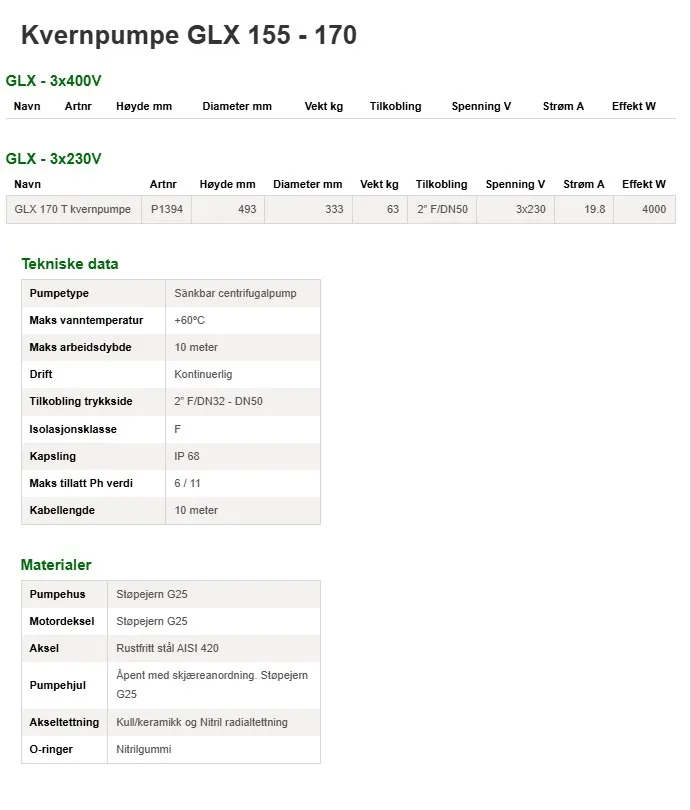The height and width of the screenshot is (810, 691).
Task: Select the Tekniske data heading
Action: (x=70, y=264)
